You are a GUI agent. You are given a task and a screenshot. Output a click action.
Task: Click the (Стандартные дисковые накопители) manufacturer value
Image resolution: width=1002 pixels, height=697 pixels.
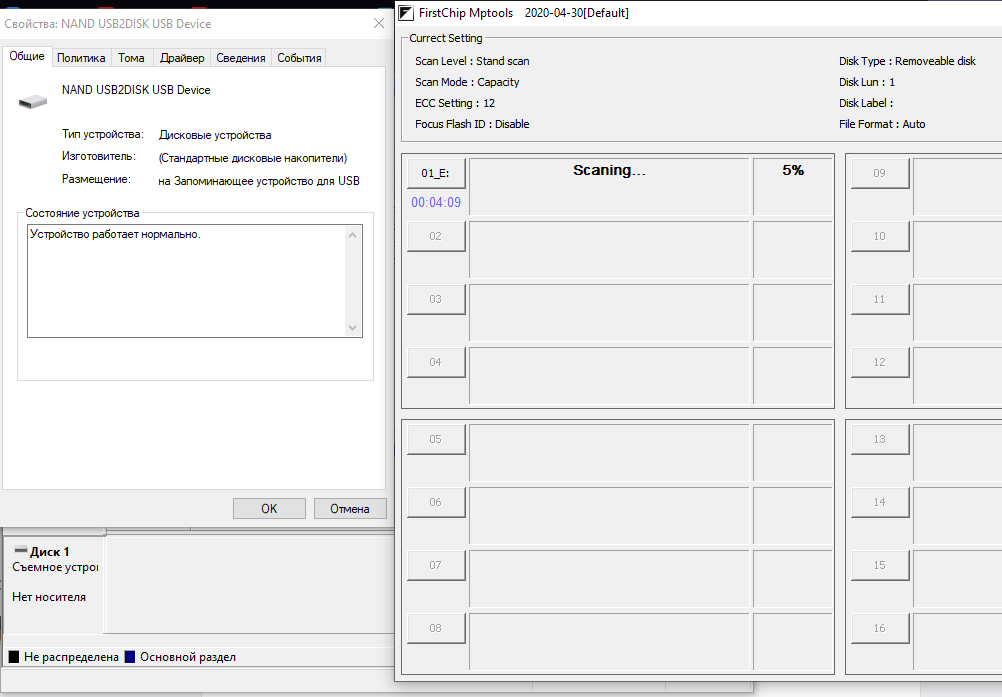(253, 158)
